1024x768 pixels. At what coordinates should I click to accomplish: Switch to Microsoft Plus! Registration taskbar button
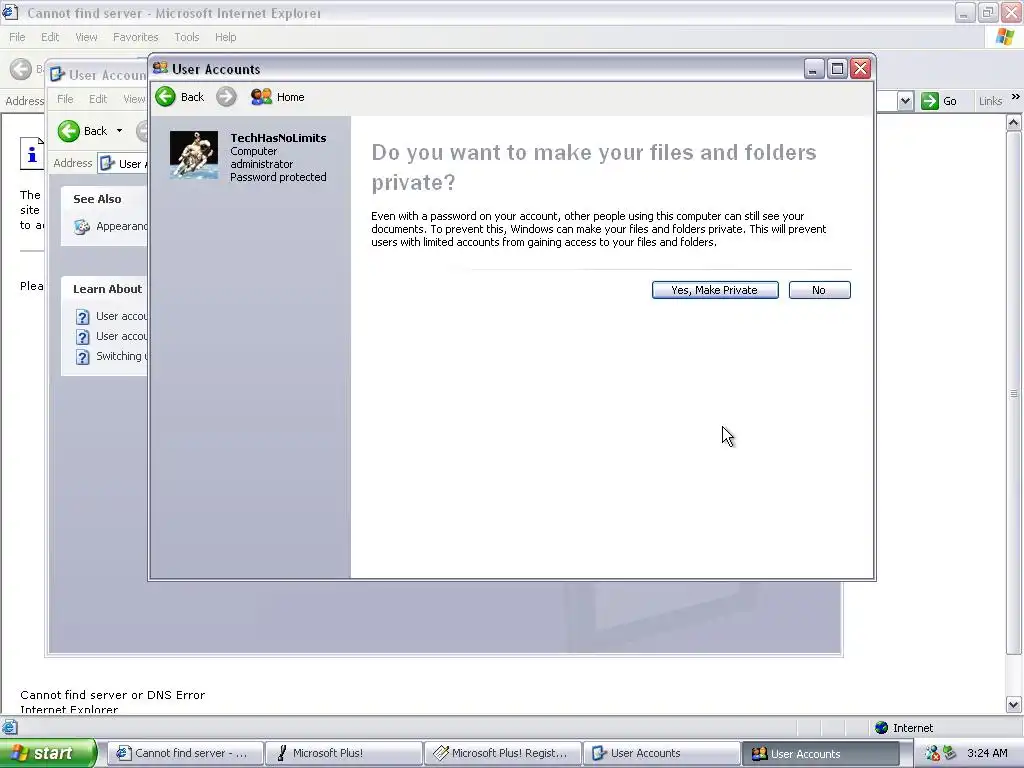(503, 753)
